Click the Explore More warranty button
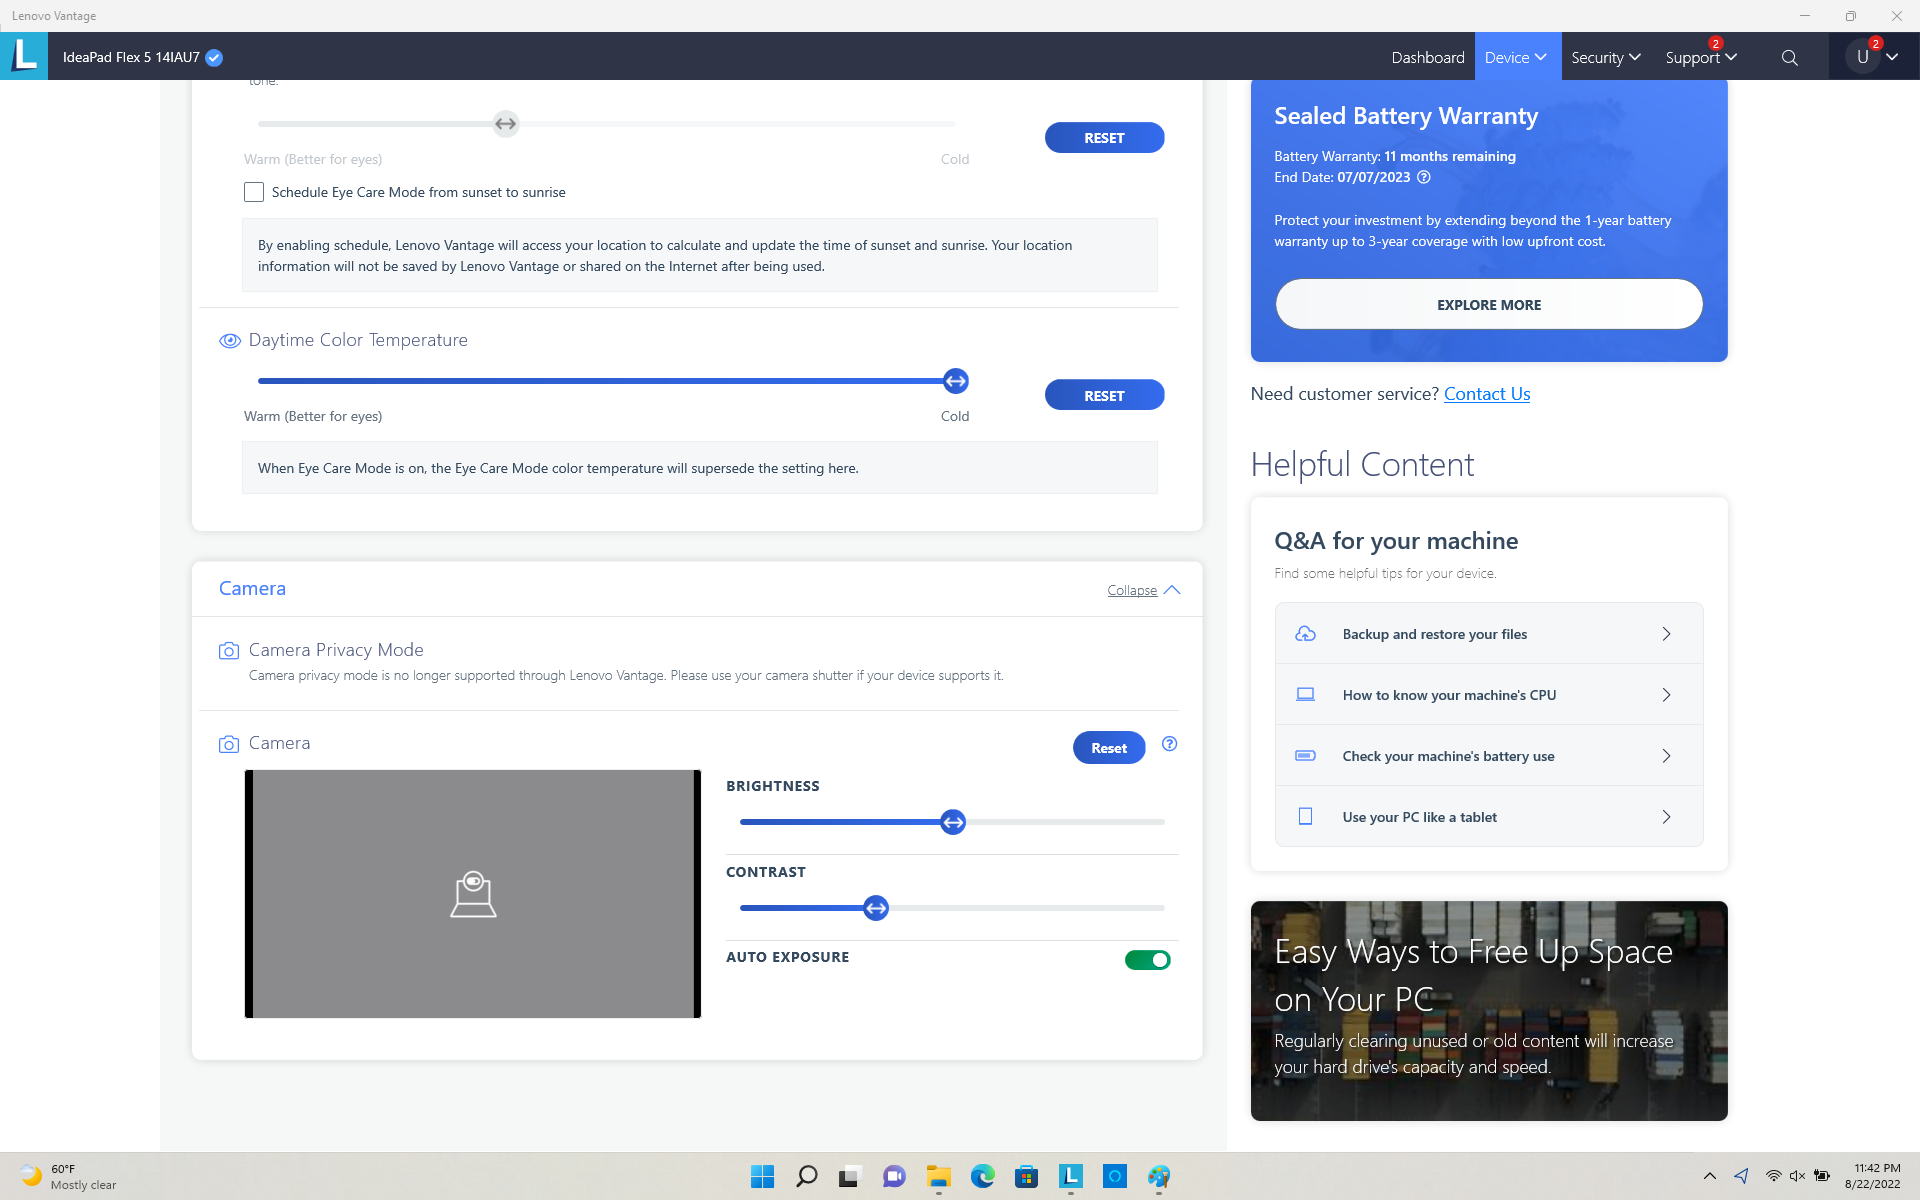Screen dimensions: 1920x1200 (1488, 305)
